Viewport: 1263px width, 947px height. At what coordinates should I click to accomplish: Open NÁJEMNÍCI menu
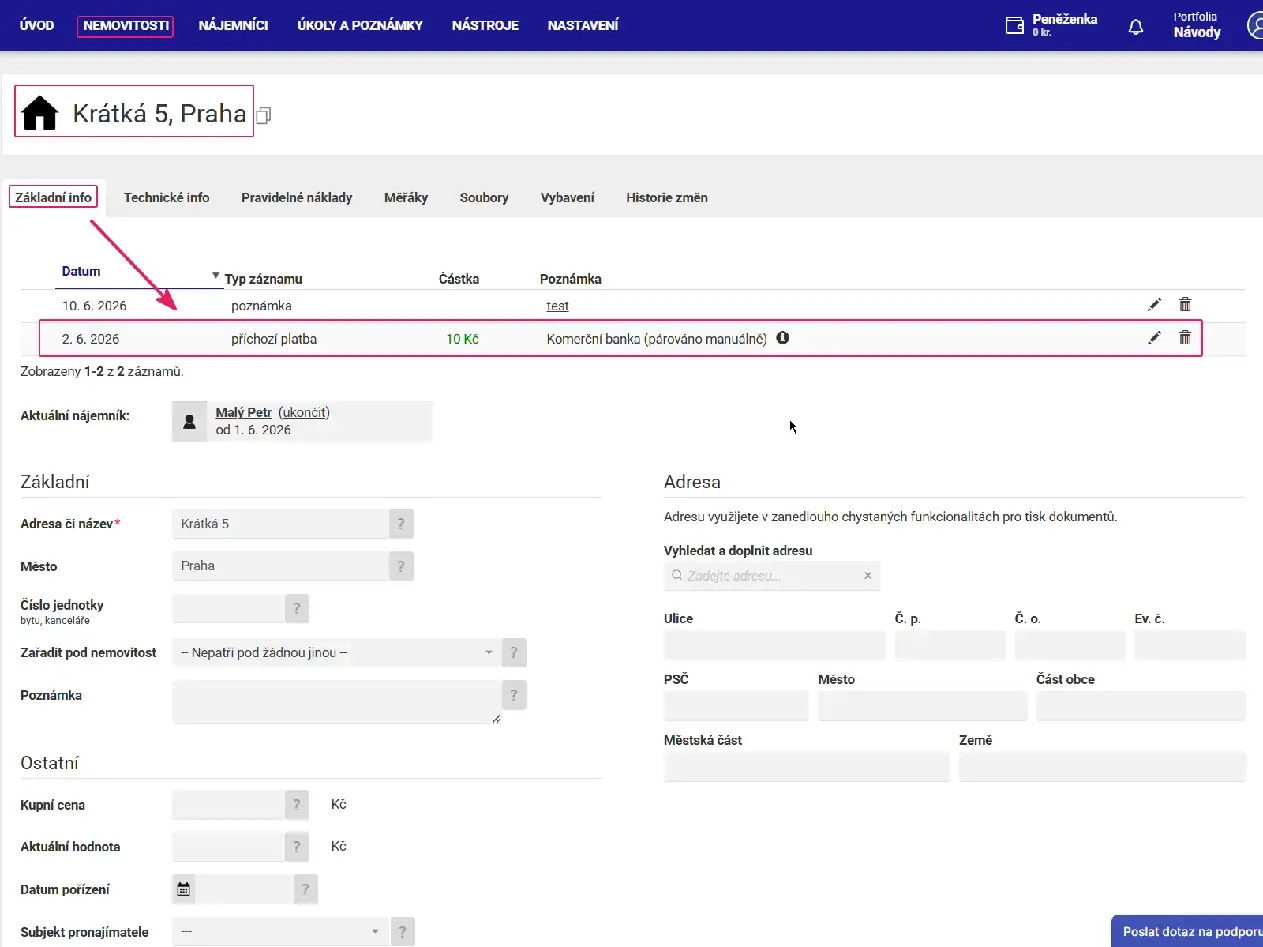[x=234, y=26]
